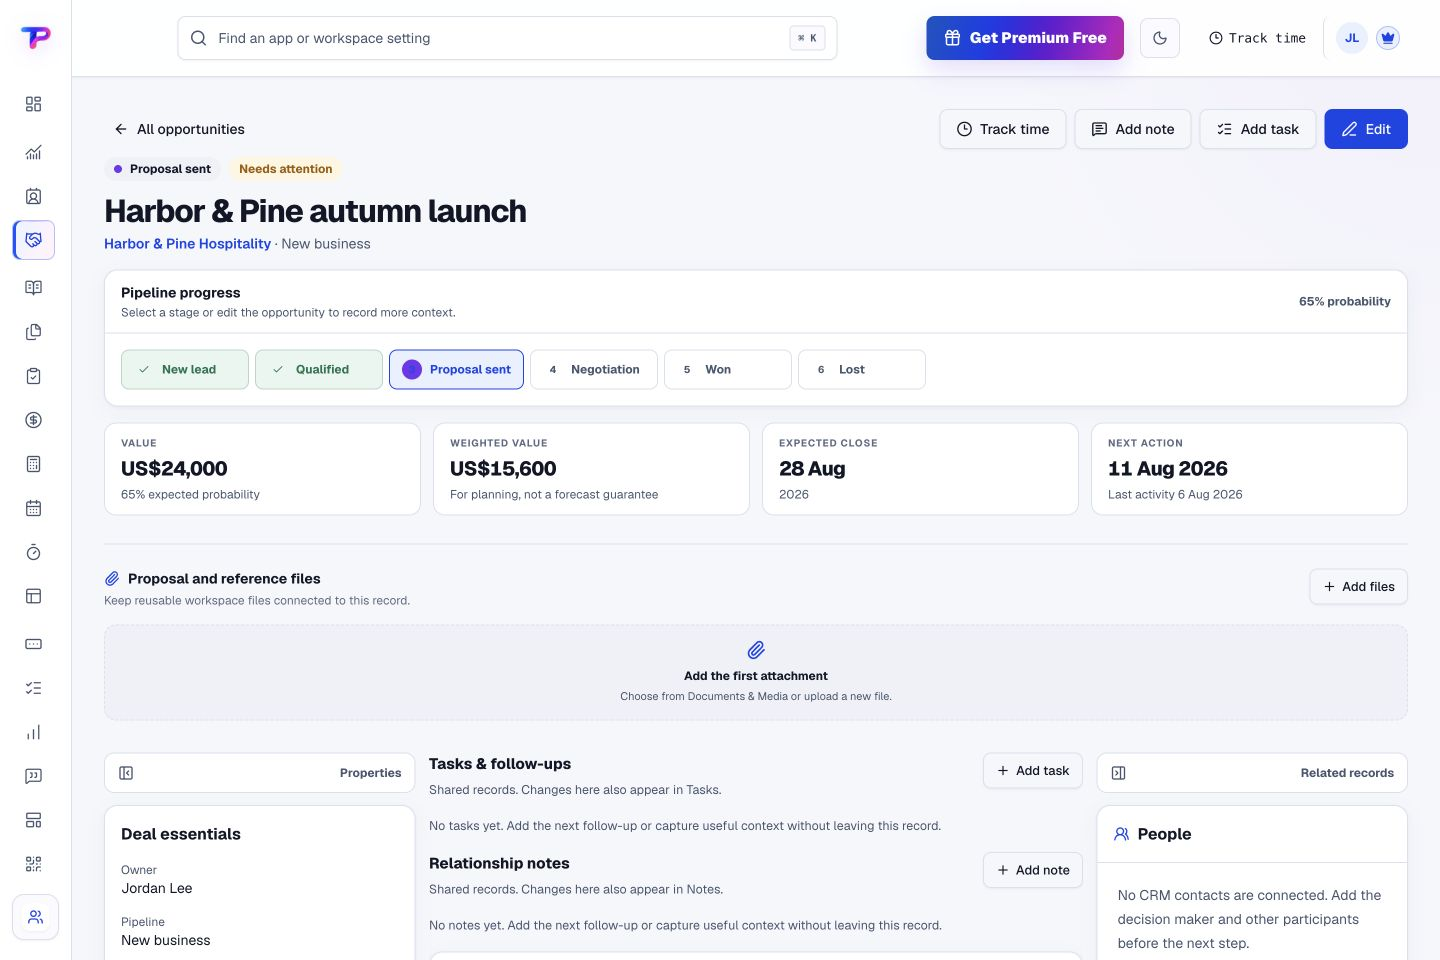
Task: Click the US$24,000 value card
Action: coord(262,469)
